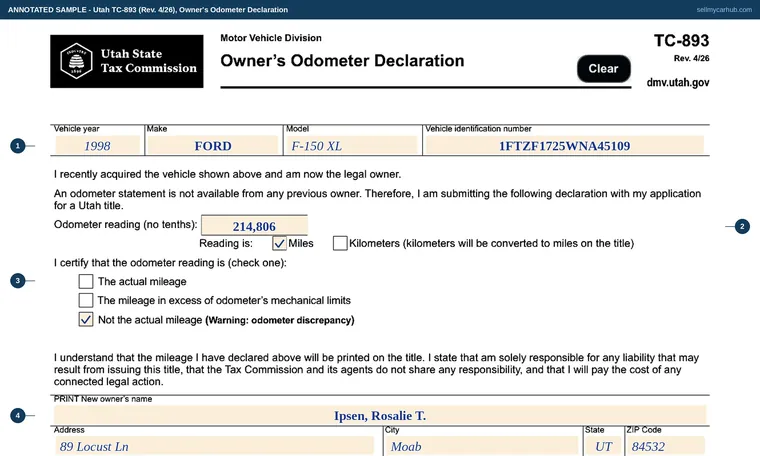Image resolution: width=760 pixels, height=456 pixels.
Task: Uncheck the Not the actual mileage checkbox
Action: coord(86,320)
